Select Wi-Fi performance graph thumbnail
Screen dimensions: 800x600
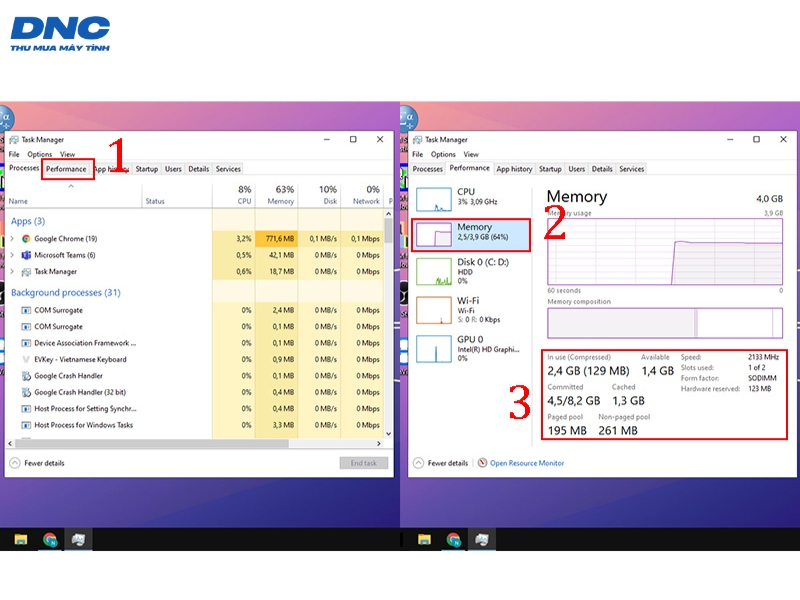tap(434, 310)
